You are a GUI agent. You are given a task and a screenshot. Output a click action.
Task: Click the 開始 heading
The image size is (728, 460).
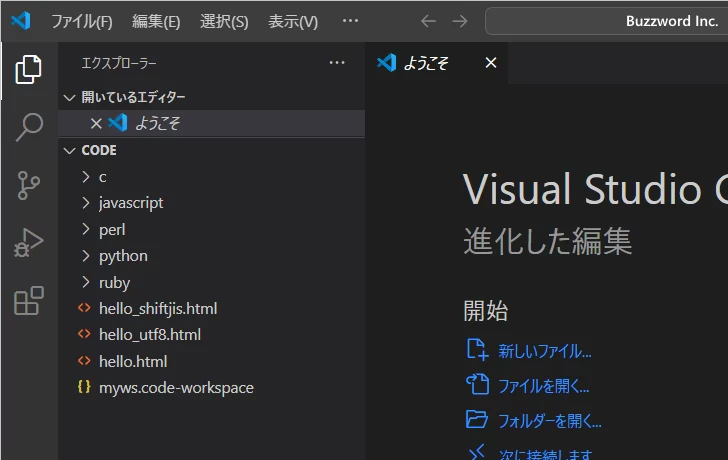coord(486,311)
